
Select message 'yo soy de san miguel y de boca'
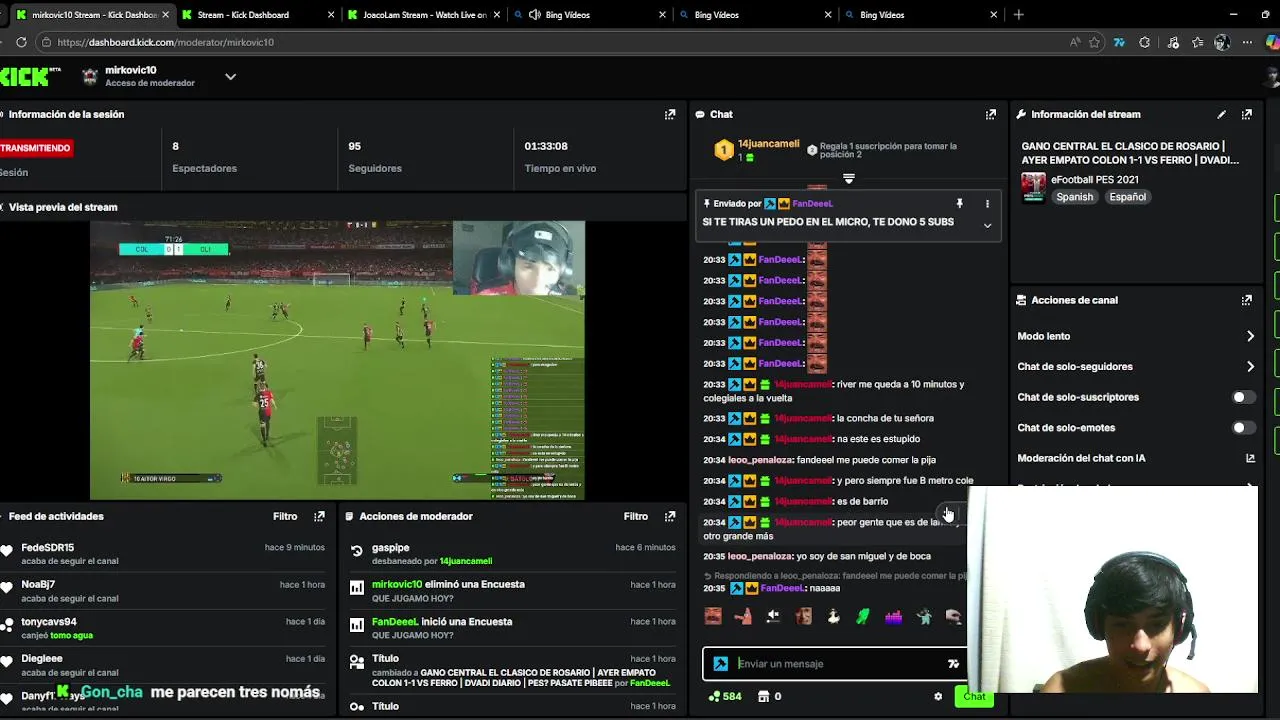[x=863, y=556]
